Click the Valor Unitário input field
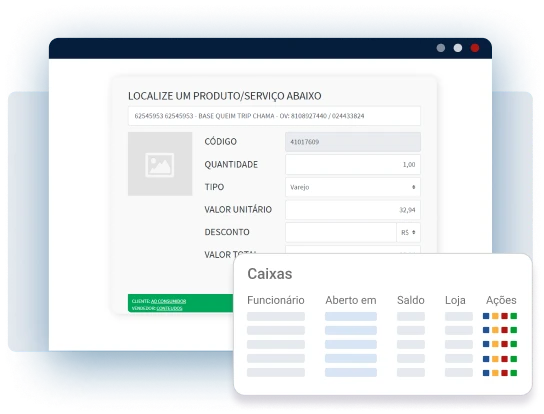544x414 pixels. (x=353, y=210)
